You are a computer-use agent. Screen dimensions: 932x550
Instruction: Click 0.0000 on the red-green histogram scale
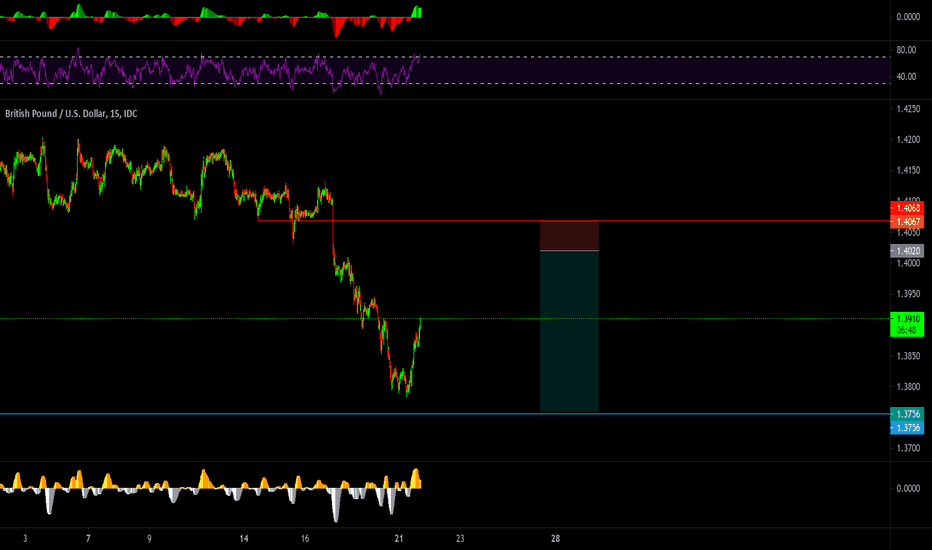pos(908,17)
